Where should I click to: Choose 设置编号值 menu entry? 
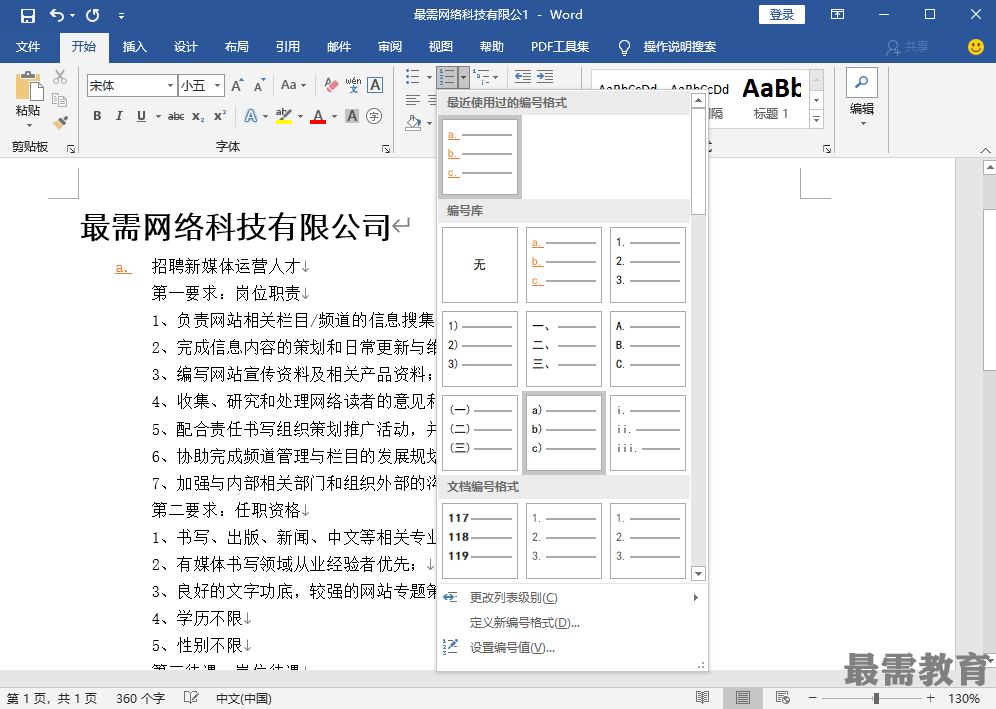(x=512, y=647)
